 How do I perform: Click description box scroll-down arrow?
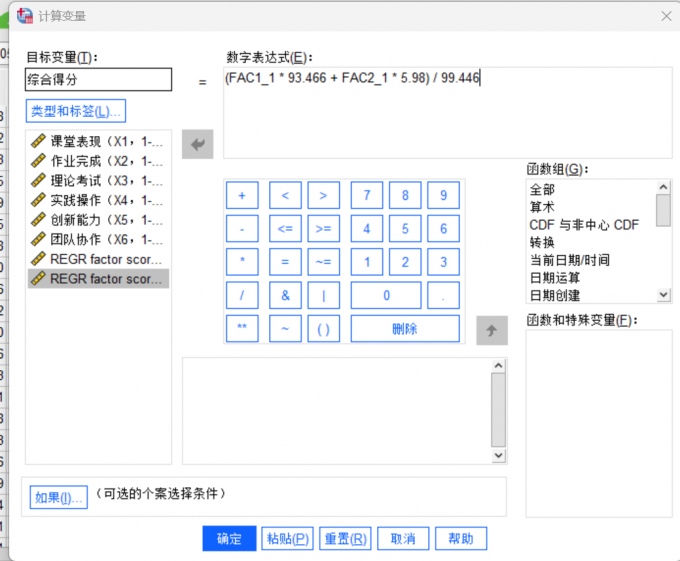[498, 455]
